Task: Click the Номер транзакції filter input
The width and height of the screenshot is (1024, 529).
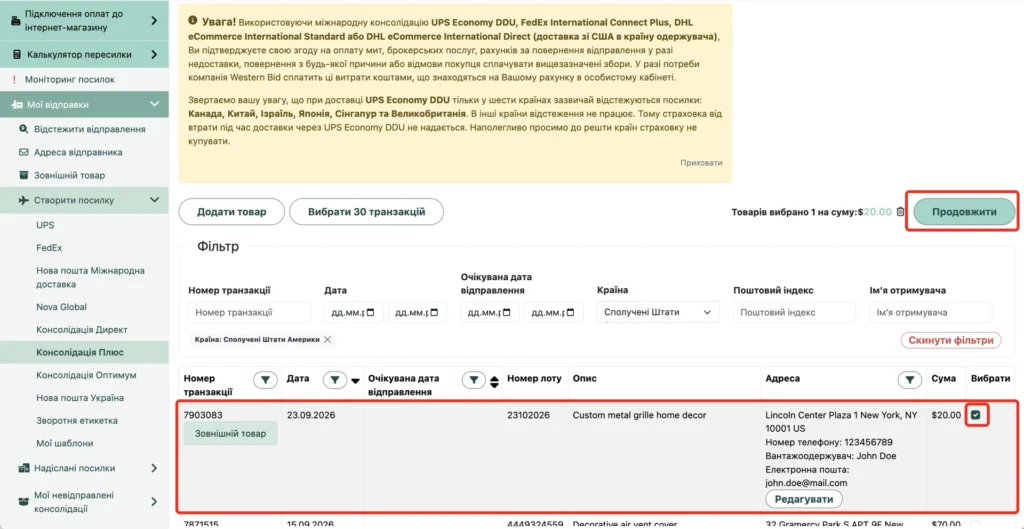Action: point(249,312)
